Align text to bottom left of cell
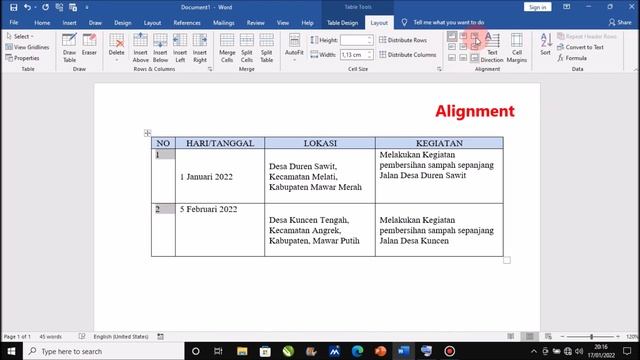 point(452,58)
